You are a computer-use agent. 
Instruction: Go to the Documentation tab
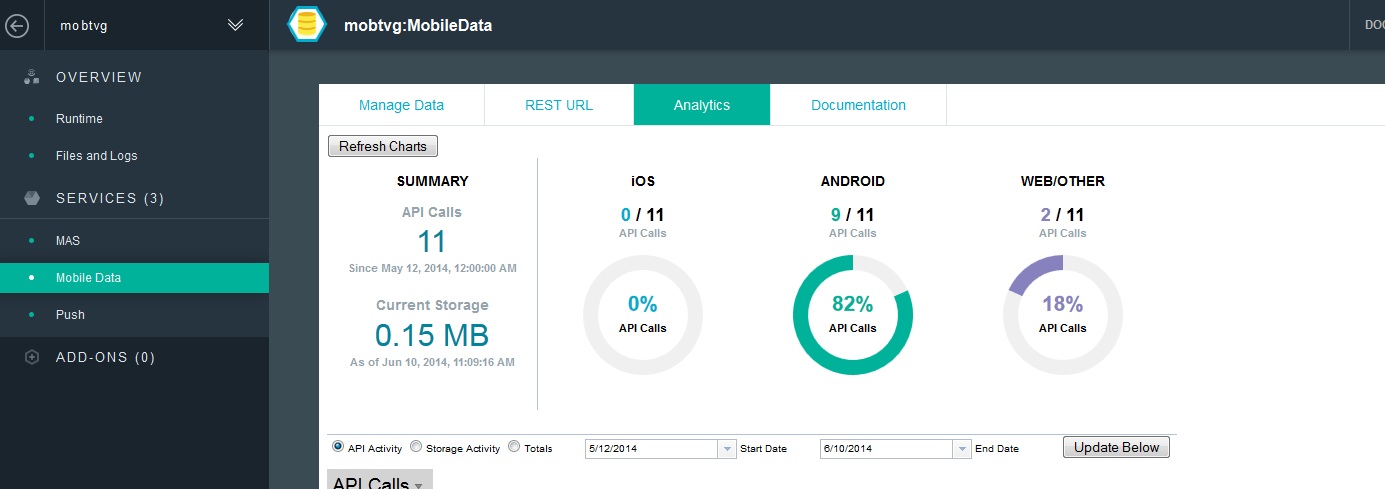(858, 105)
